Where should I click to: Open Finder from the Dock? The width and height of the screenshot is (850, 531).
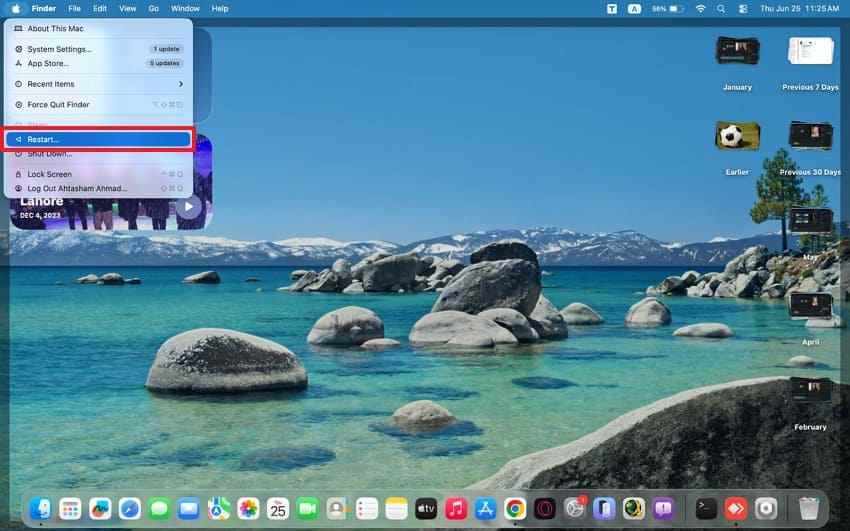[41, 509]
